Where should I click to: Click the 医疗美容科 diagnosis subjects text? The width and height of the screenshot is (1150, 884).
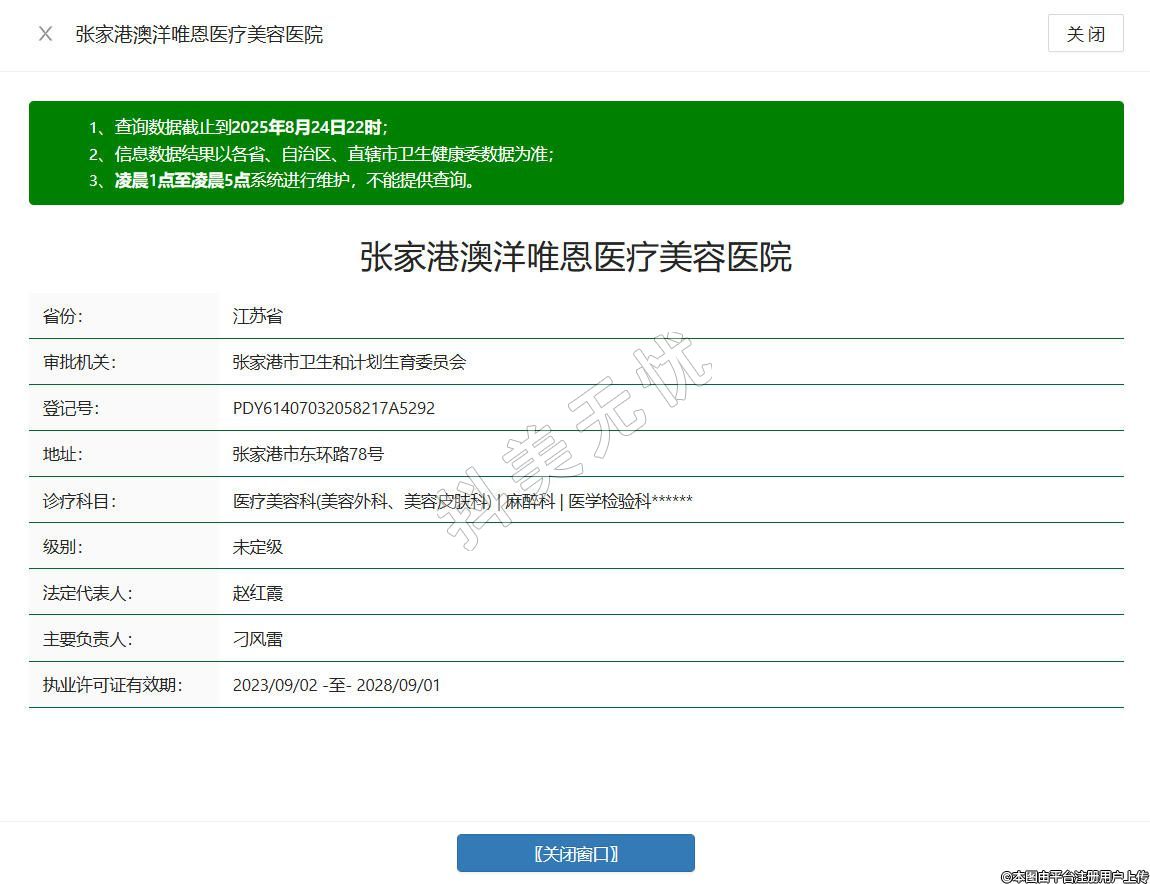click(x=462, y=501)
